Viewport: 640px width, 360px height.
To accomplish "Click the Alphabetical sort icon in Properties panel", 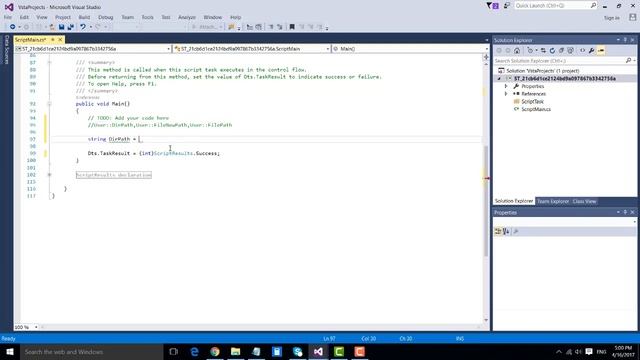I will [506, 231].
